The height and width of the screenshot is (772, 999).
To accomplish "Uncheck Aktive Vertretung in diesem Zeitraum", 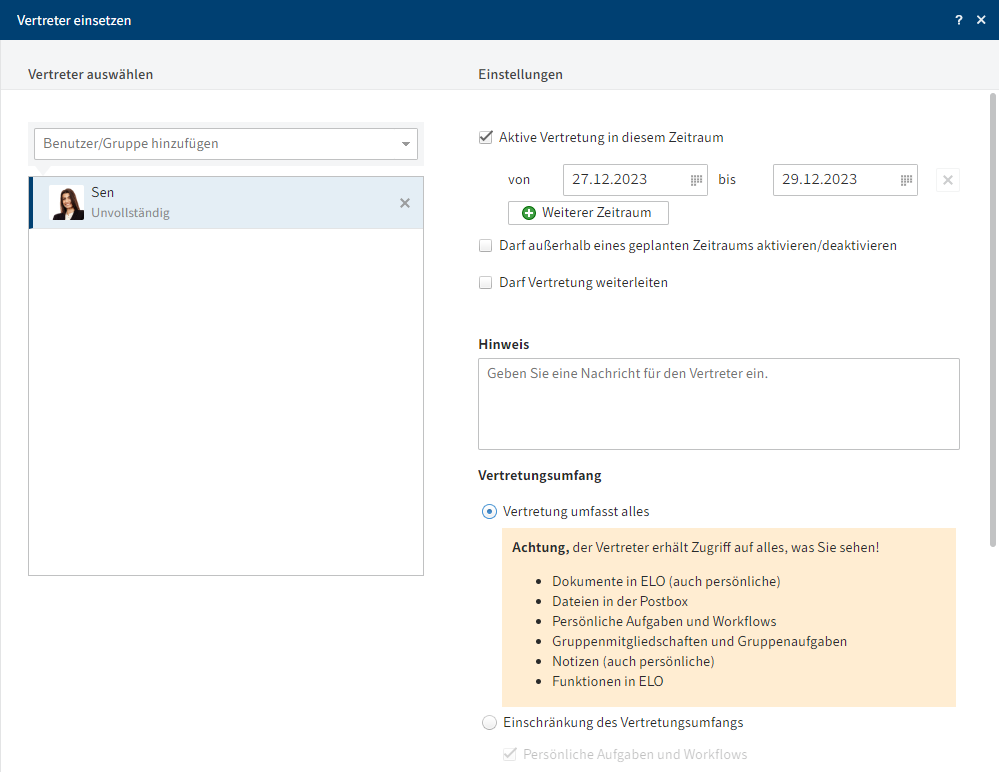I will point(485,138).
